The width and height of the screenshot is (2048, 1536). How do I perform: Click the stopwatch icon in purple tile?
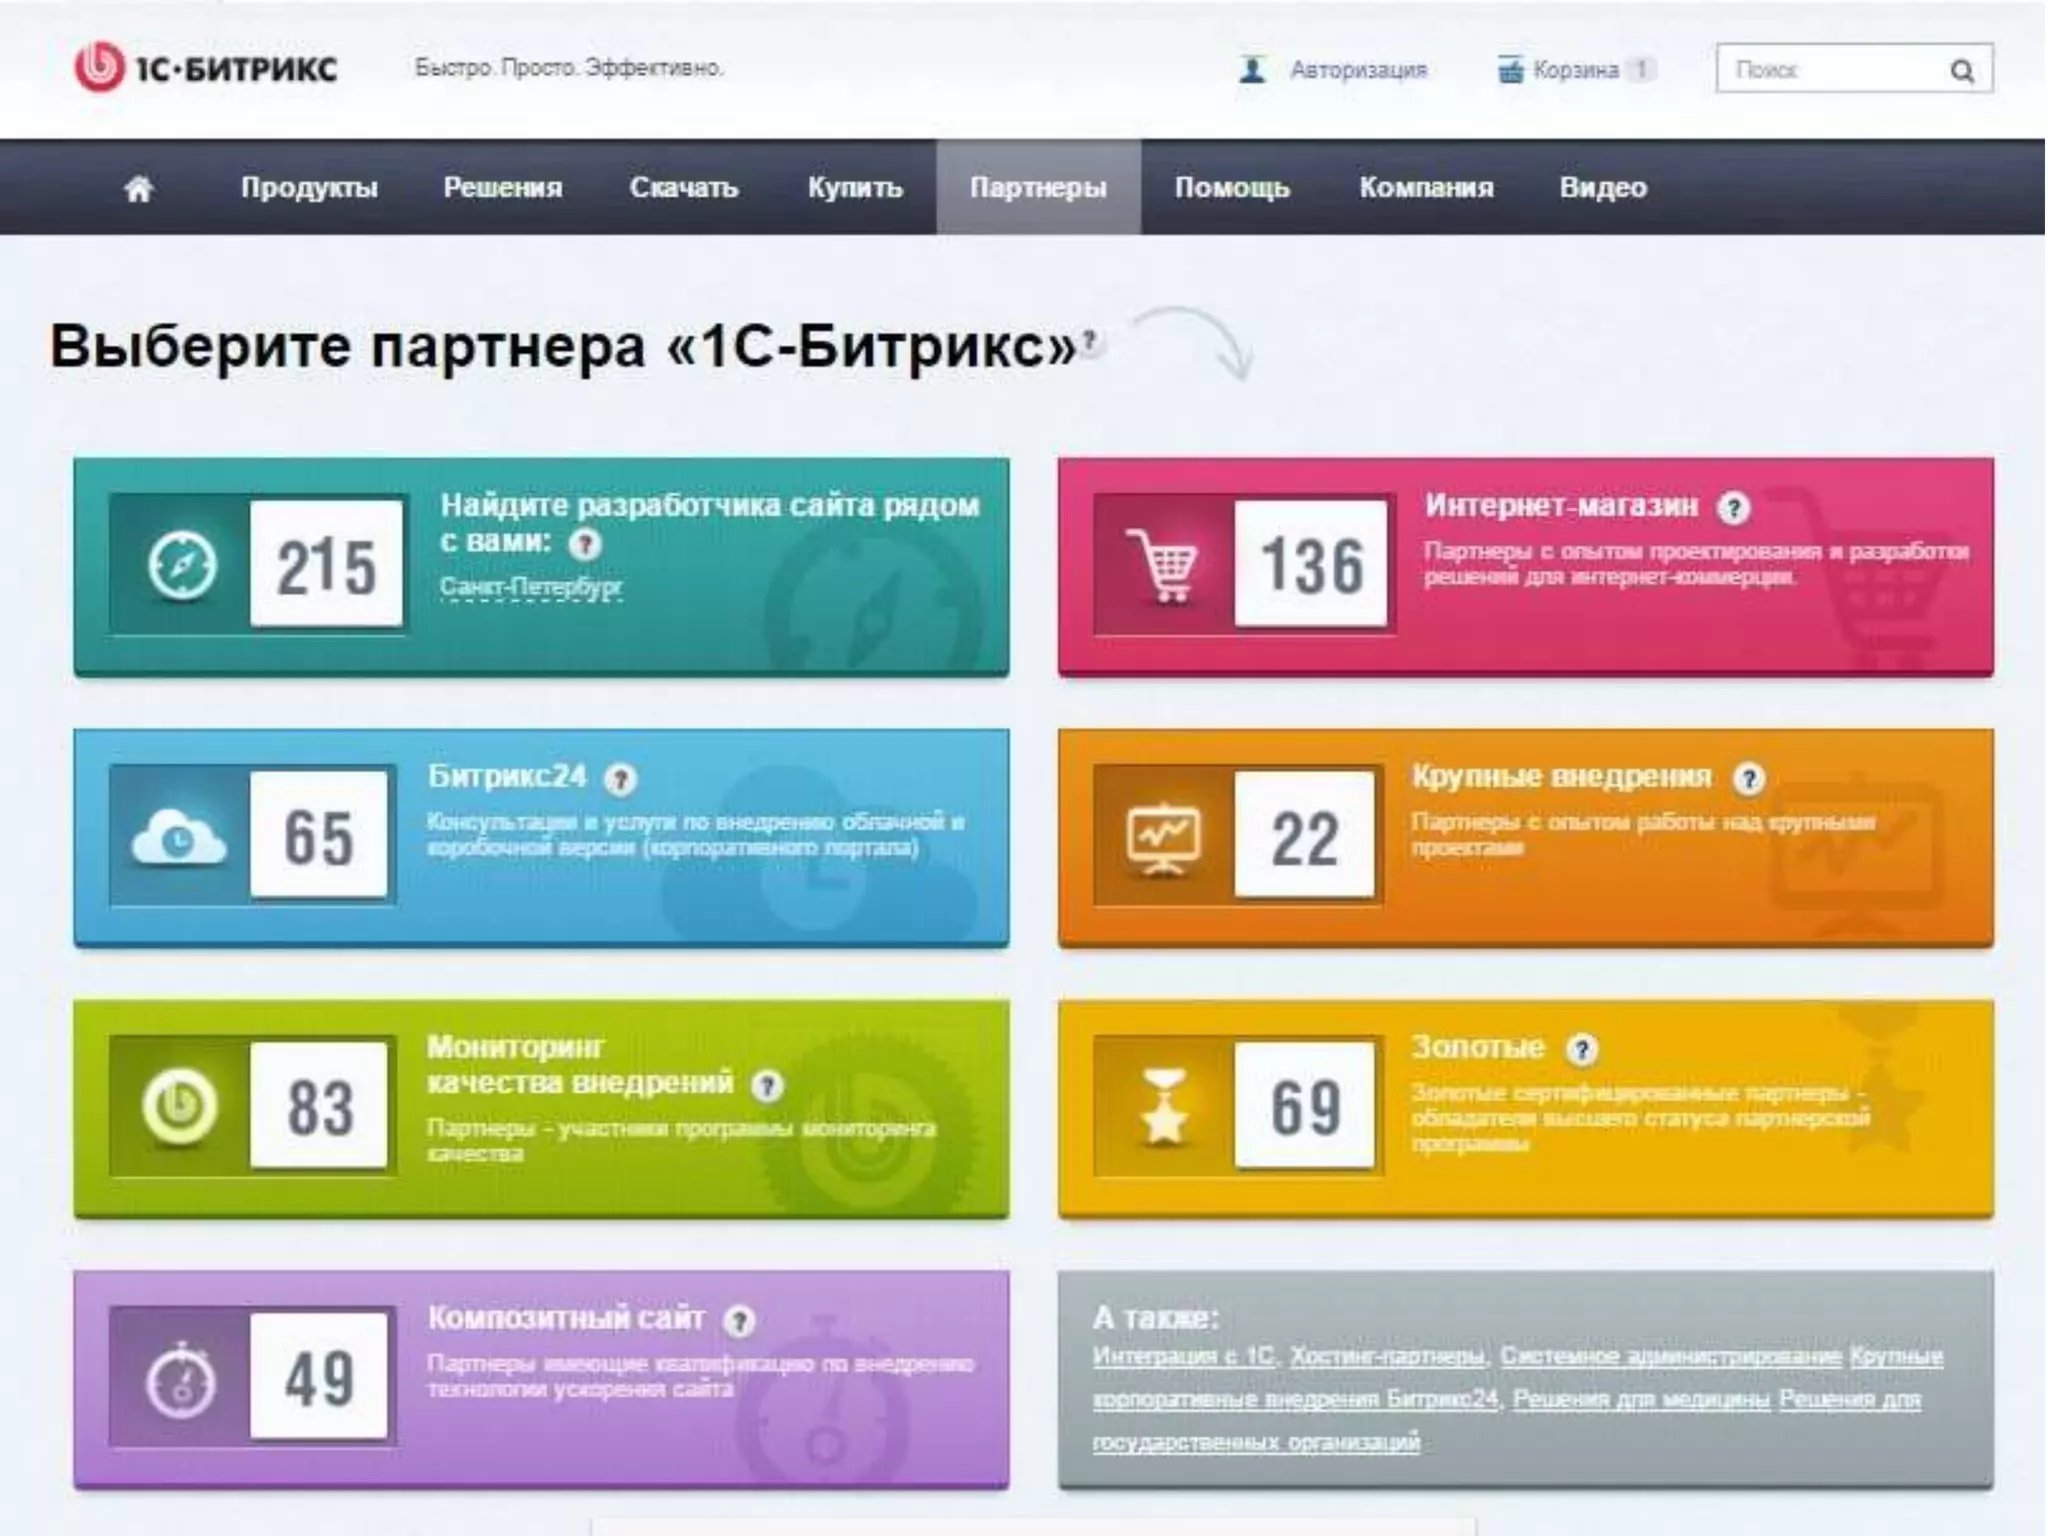pyautogui.click(x=181, y=1381)
